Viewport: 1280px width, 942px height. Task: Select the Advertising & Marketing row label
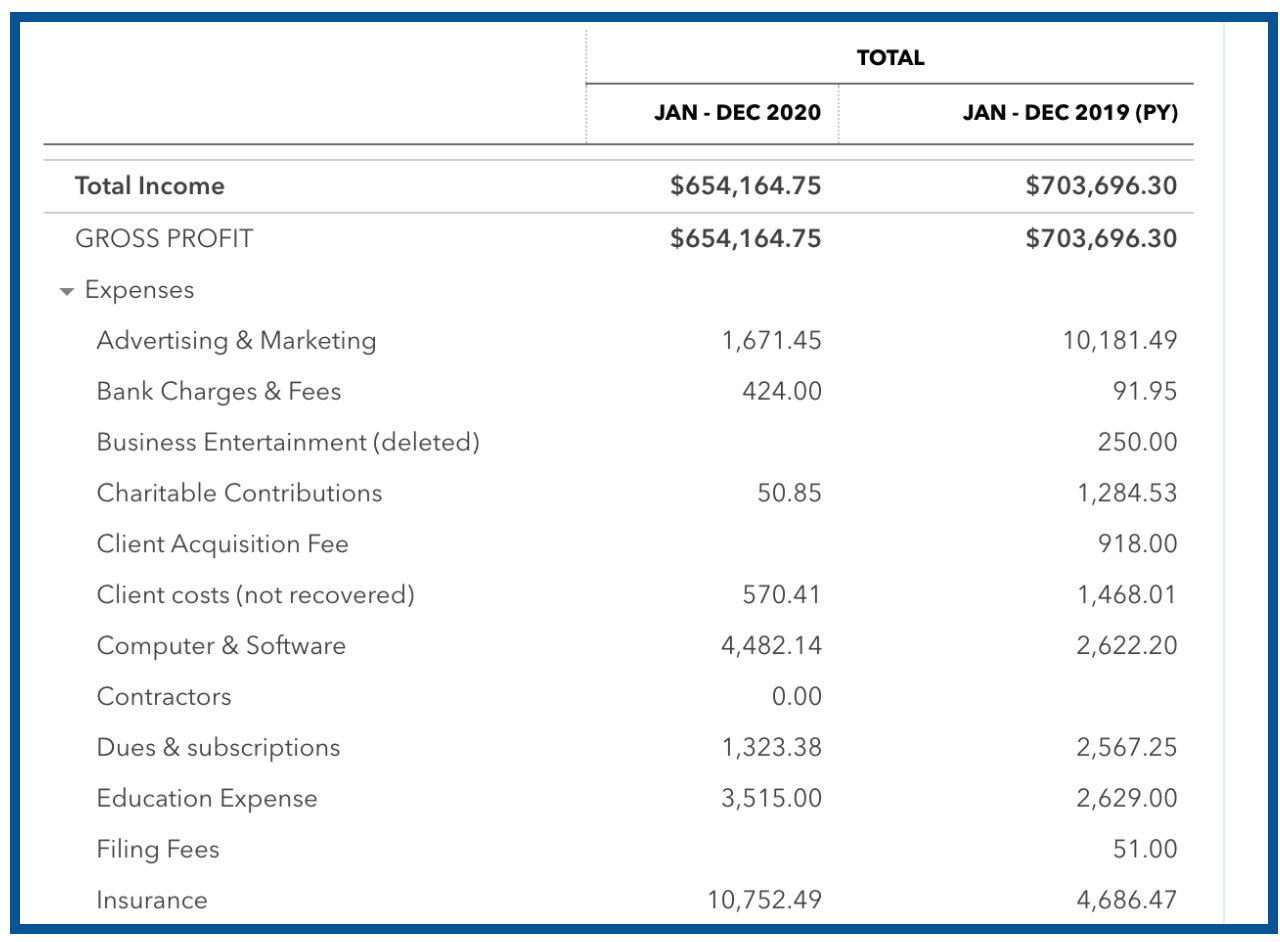click(x=236, y=341)
